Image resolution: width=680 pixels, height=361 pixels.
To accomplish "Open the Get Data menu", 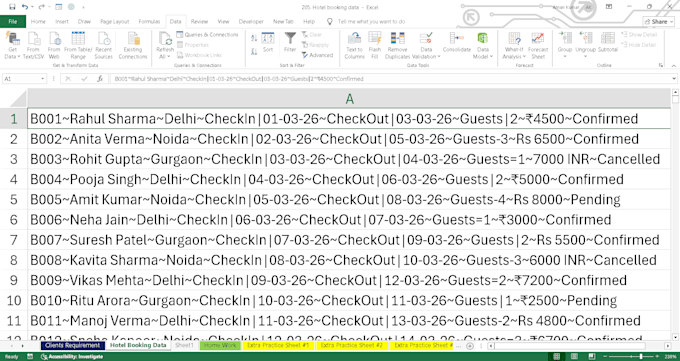I will [x=12, y=46].
